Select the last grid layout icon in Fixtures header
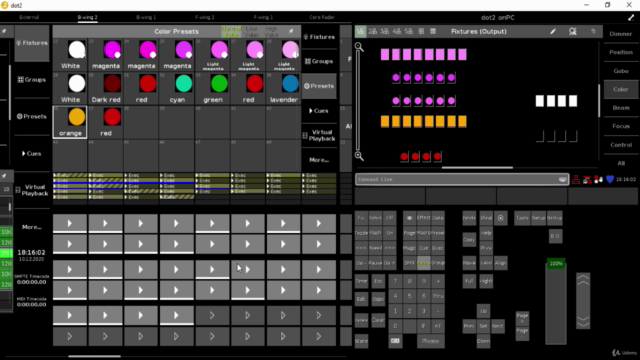The height and width of the screenshot is (360, 640). tap(433, 31)
